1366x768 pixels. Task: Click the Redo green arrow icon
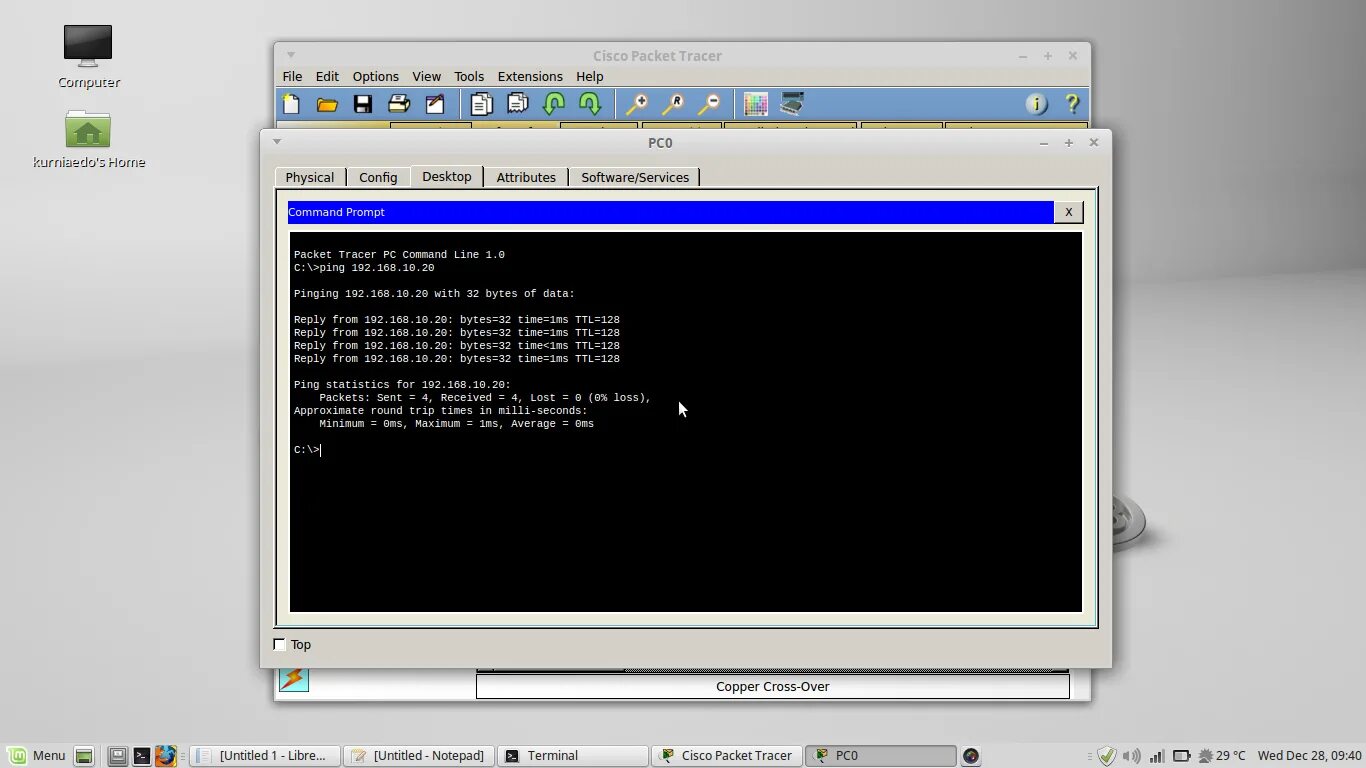pos(590,104)
